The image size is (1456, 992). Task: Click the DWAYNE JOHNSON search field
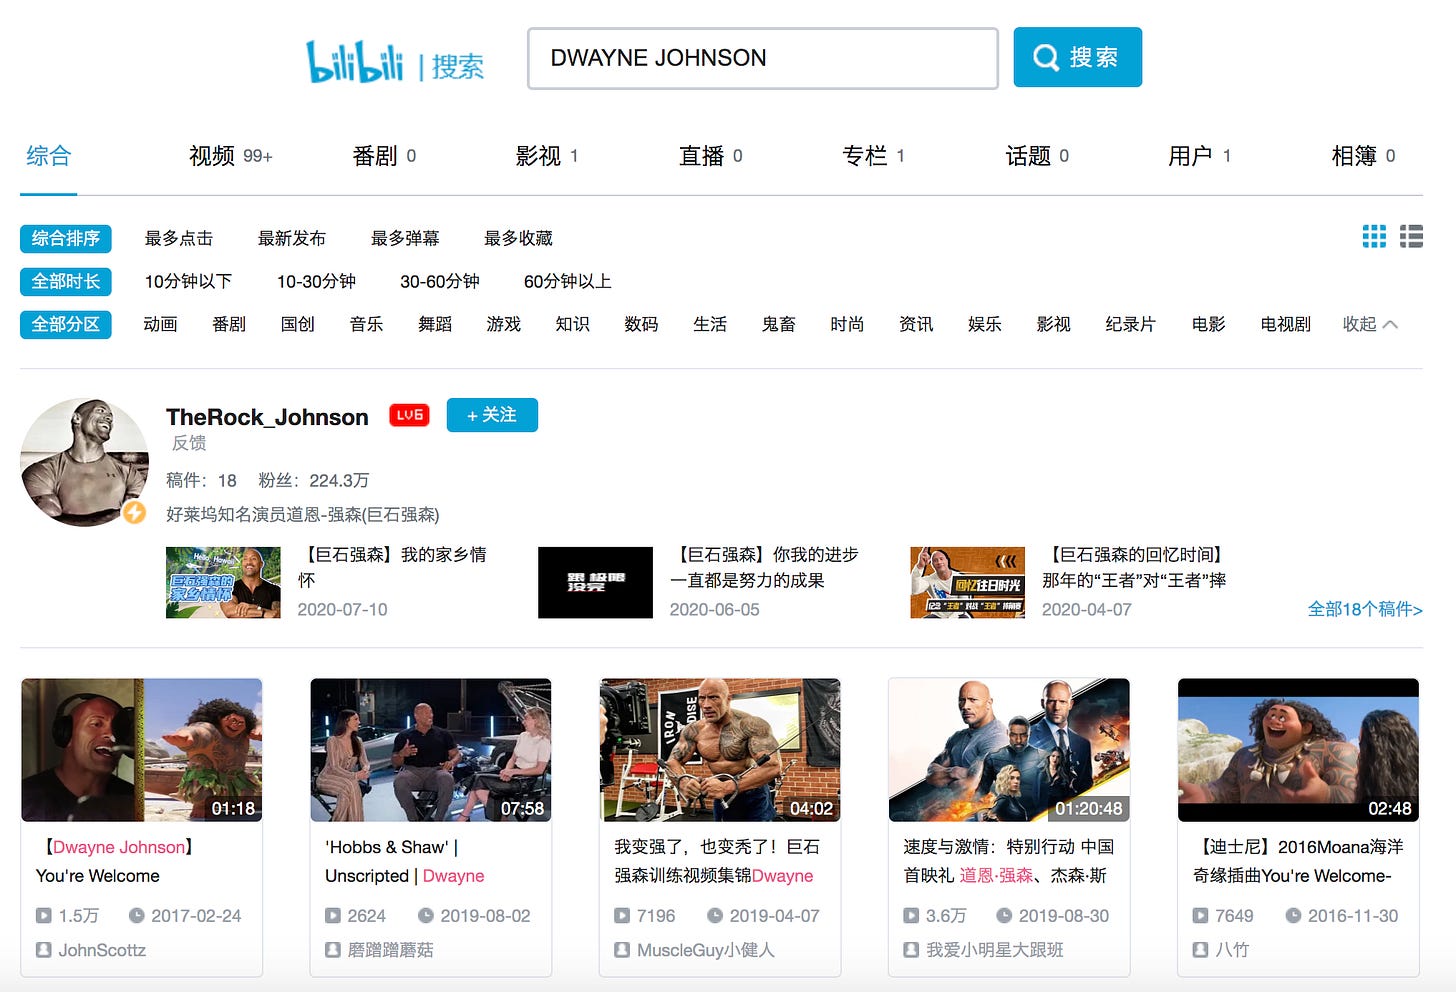pyautogui.click(x=762, y=58)
